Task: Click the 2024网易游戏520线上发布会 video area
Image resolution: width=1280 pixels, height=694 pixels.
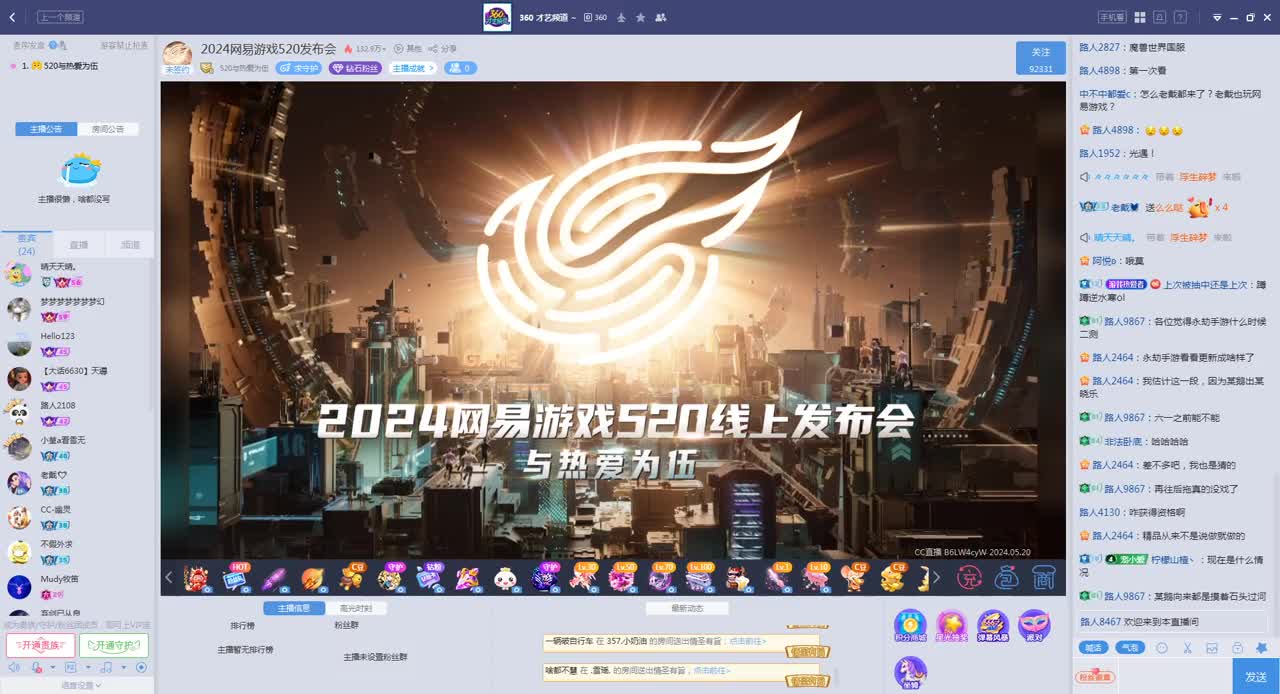Action: [x=613, y=320]
